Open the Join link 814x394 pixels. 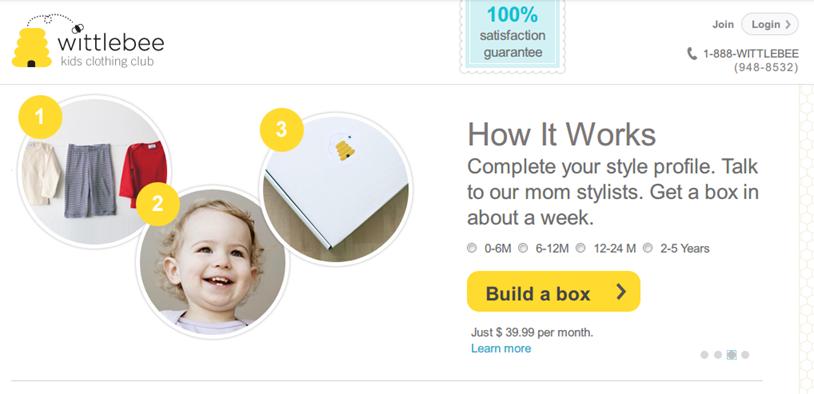point(723,24)
